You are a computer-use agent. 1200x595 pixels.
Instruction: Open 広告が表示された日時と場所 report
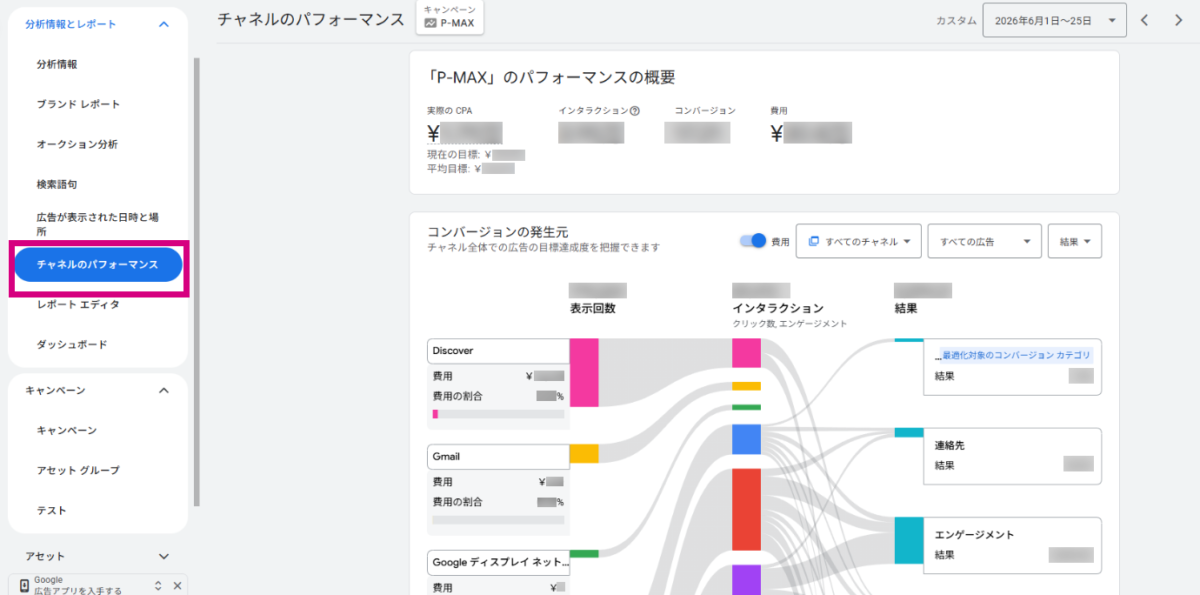click(97, 224)
